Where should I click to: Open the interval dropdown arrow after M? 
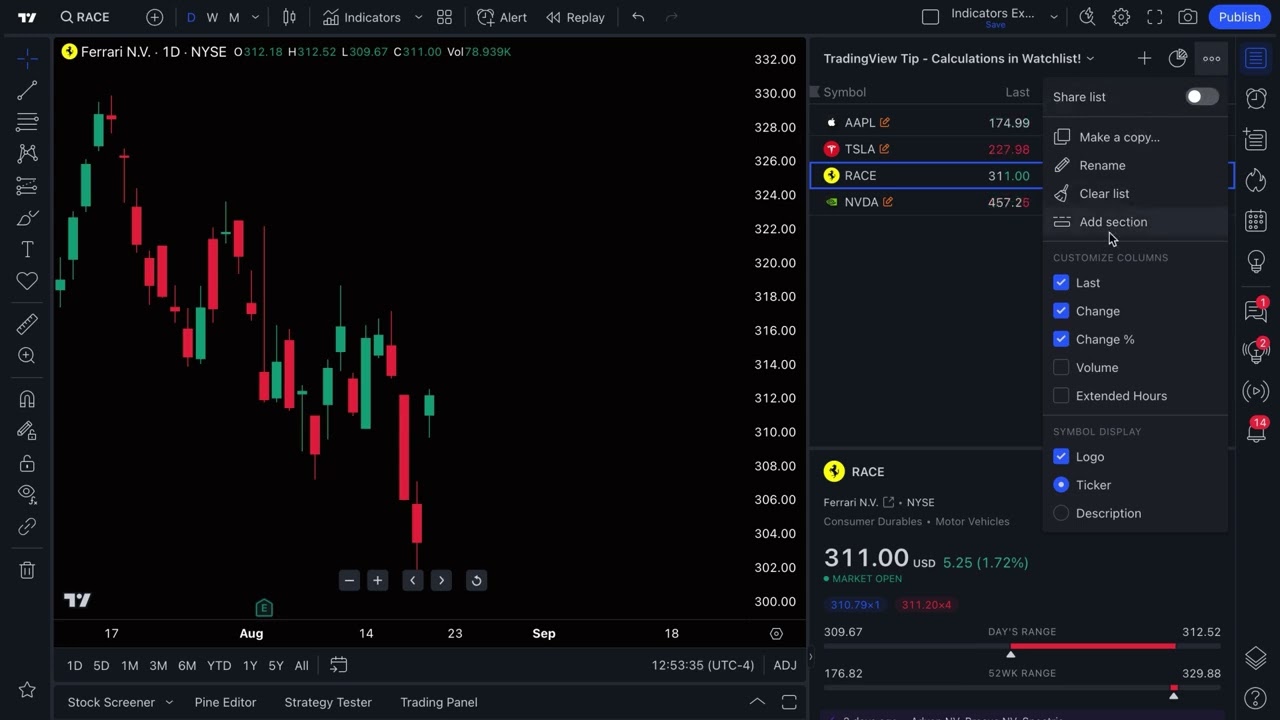(255, 17)
